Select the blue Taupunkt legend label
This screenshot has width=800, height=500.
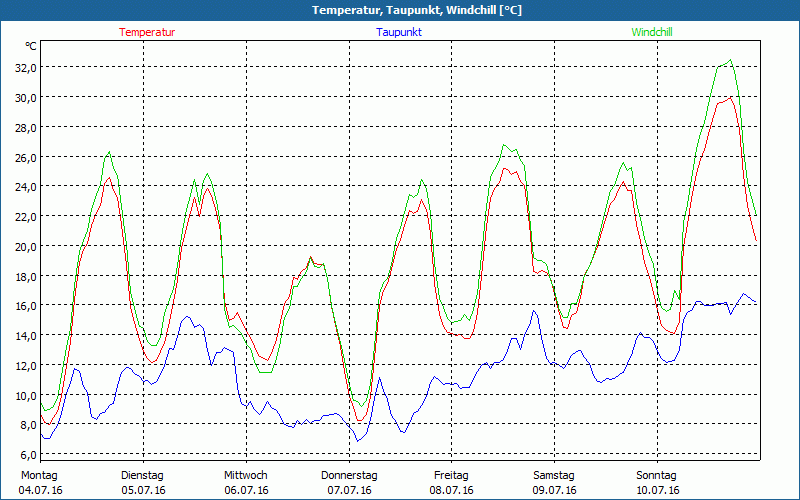point(399,32)
